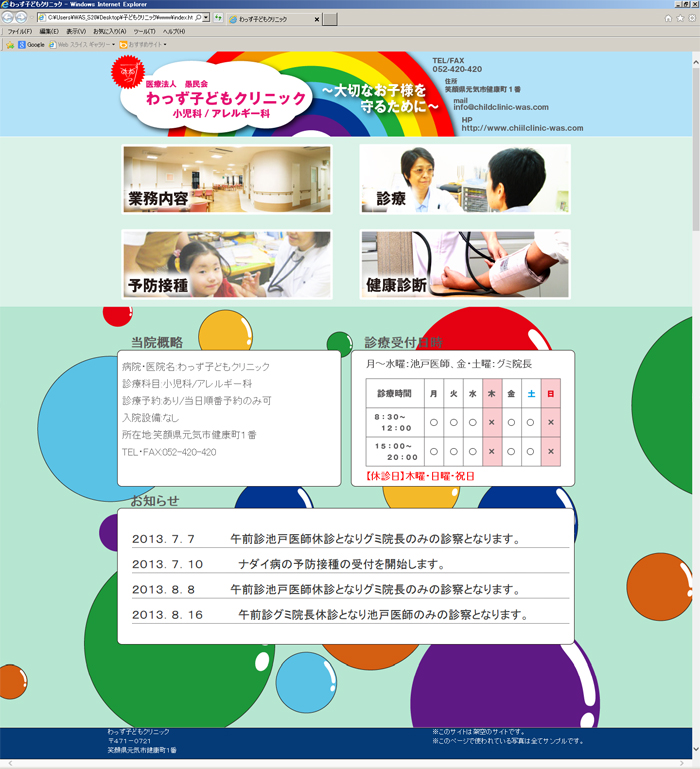Click the 8:30～12:00 time row label
This screenshot has height=769, width=700.
pos(395,422)
